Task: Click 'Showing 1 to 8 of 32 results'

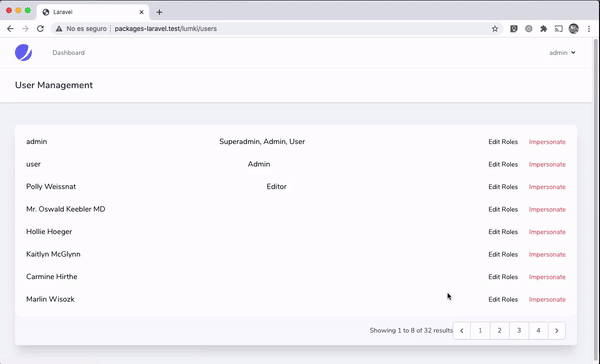Action: [x=411, y=330]
